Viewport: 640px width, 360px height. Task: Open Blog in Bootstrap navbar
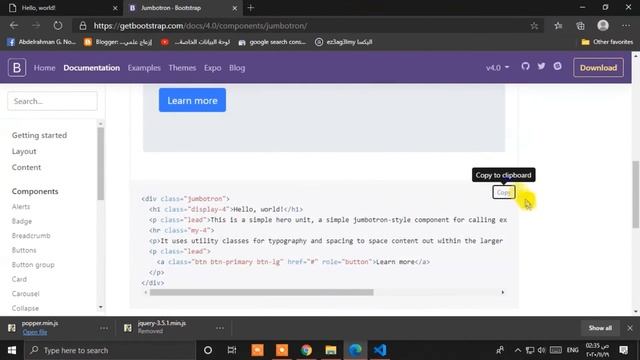click(237, 68)
